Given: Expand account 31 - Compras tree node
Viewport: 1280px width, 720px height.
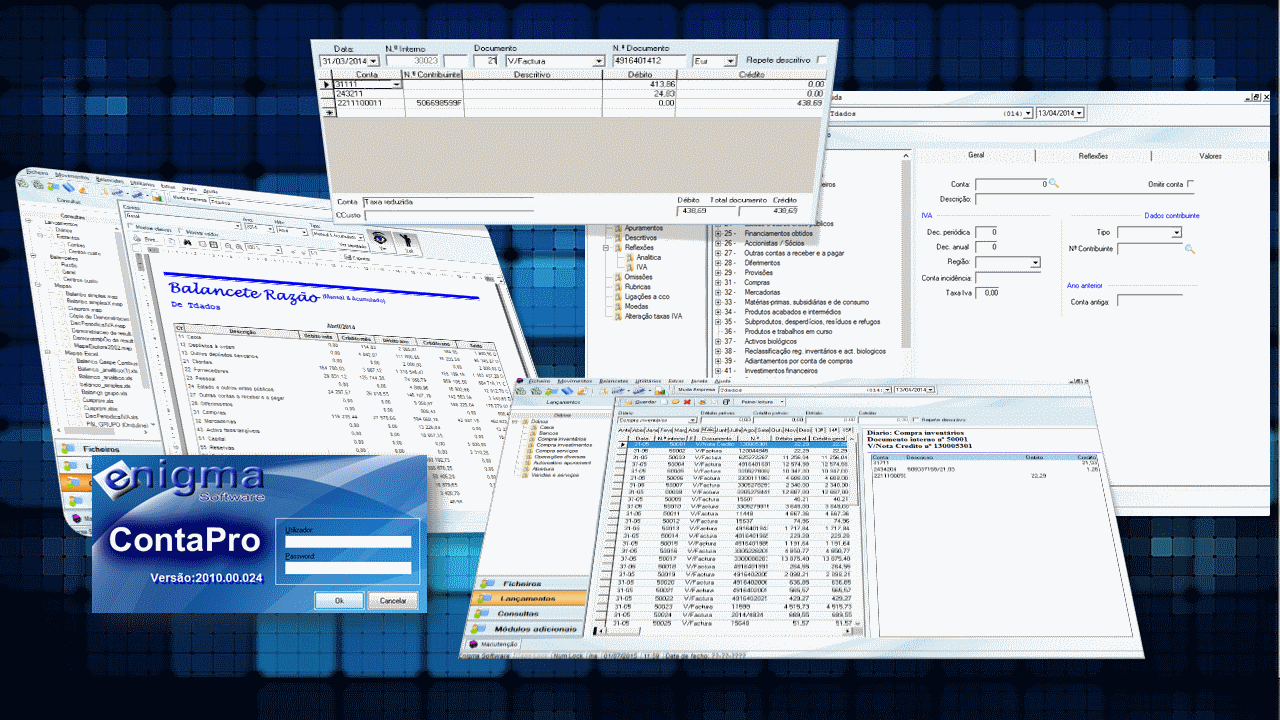Looking at the screenshot, I should tap(717, 282).
